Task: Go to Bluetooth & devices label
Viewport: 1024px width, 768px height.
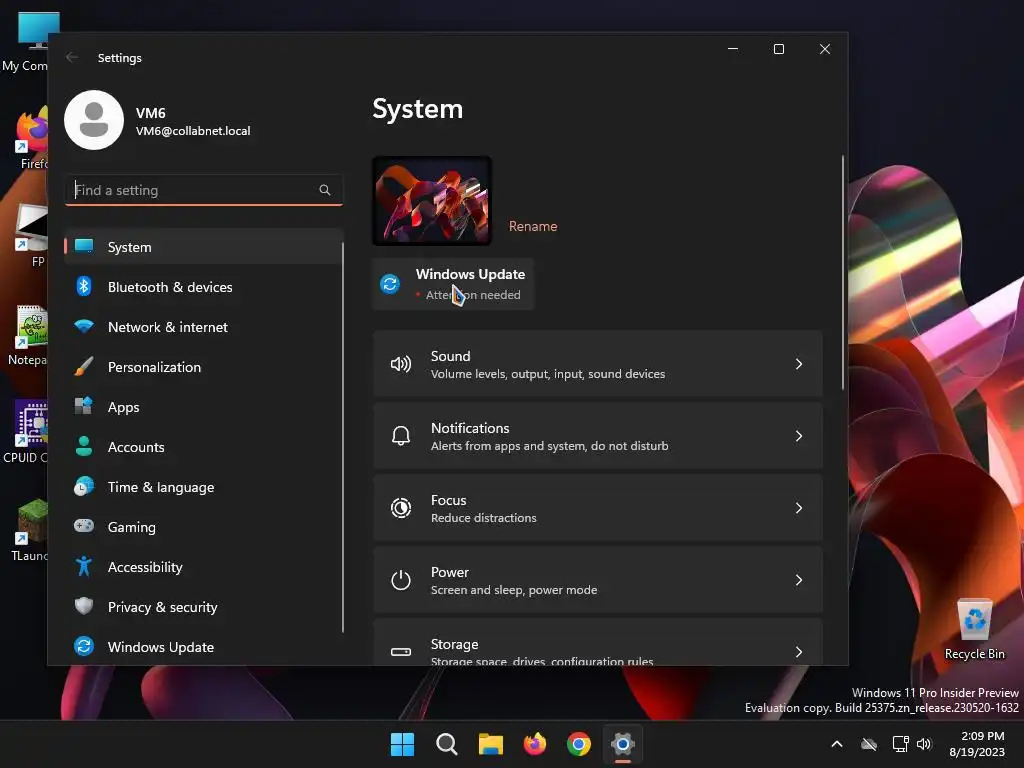Action: tap(170, 287)
